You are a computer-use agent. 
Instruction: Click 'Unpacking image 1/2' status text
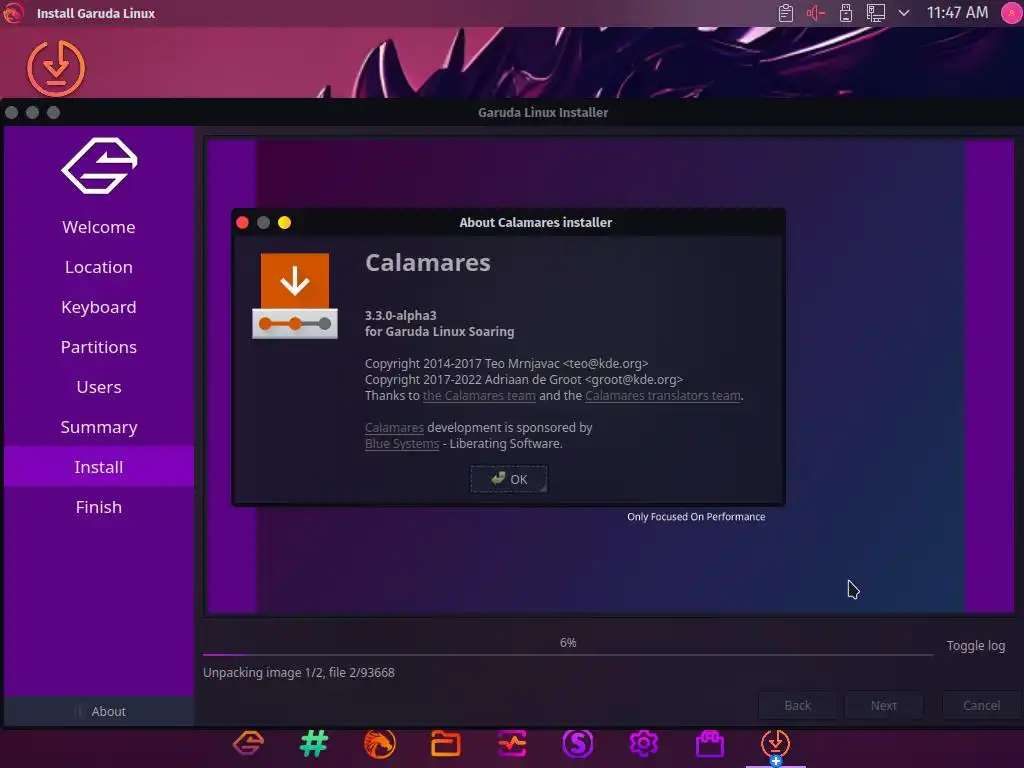click(298, 672)
